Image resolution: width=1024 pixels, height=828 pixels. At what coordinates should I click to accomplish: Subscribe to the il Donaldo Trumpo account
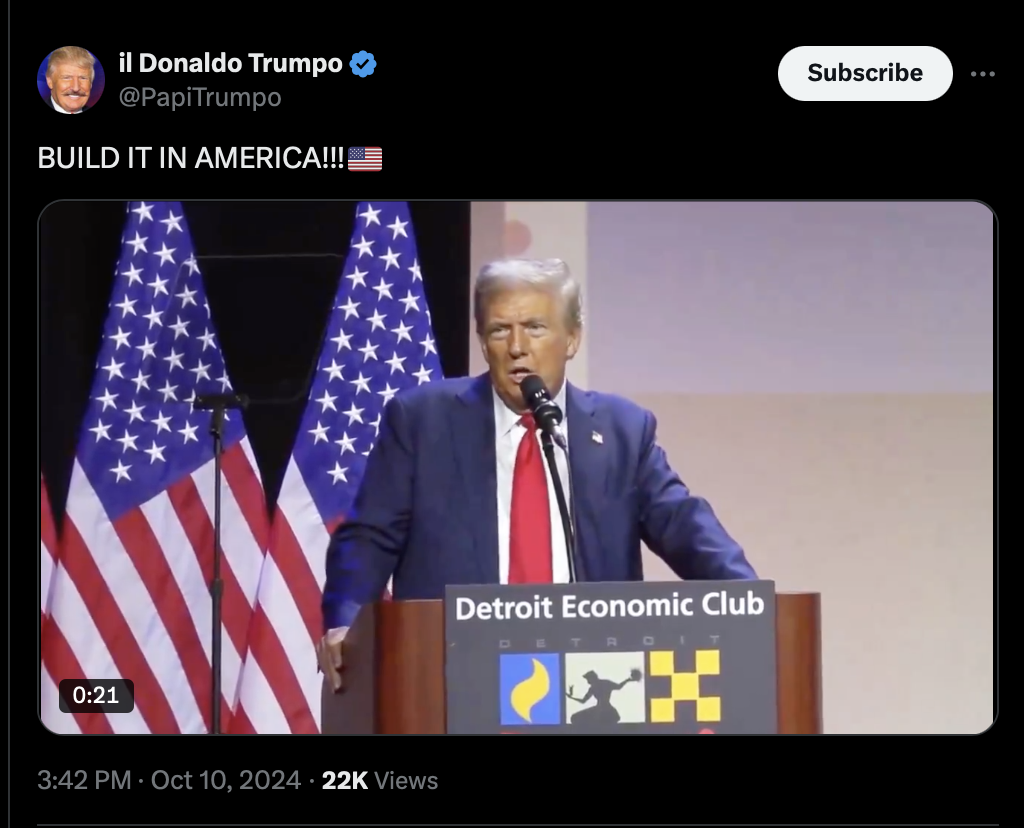point(865,73)
